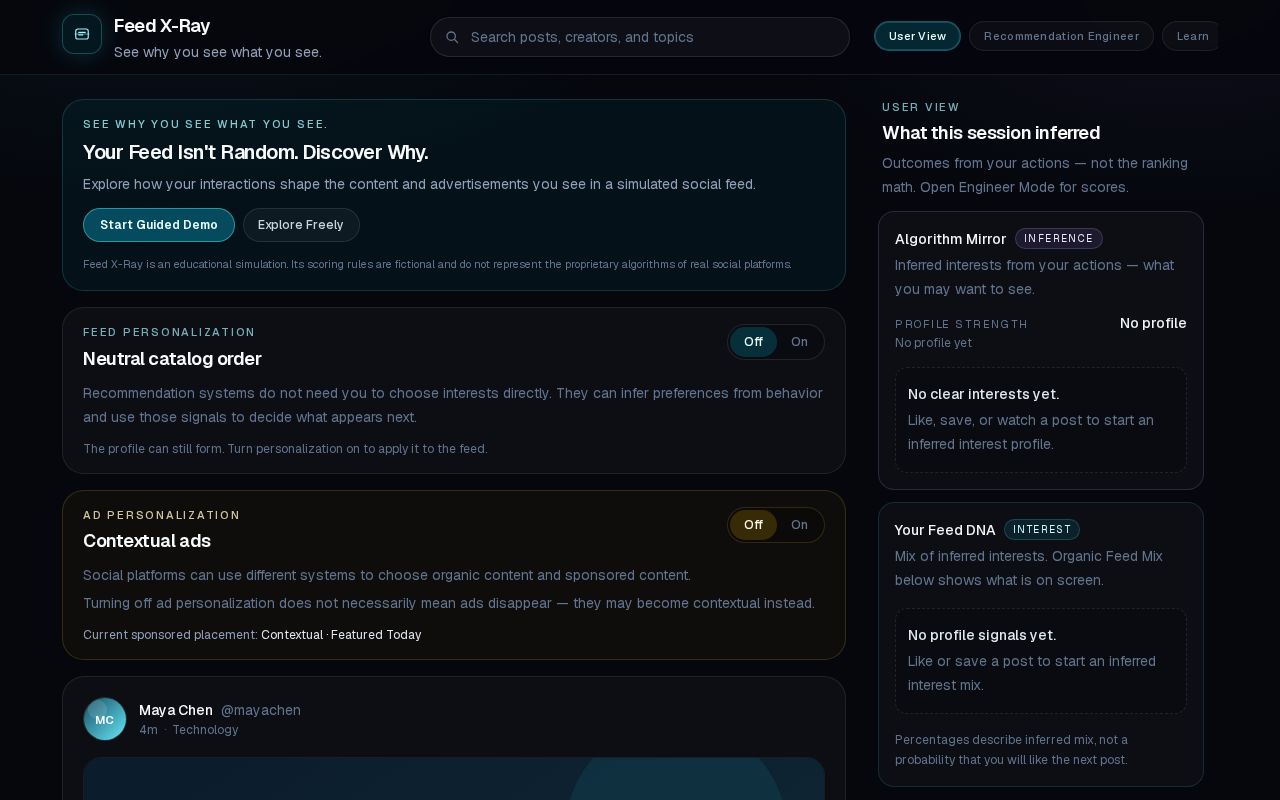Click the search magnifier icon
The image size is (1280, 800).
(452, 37)
